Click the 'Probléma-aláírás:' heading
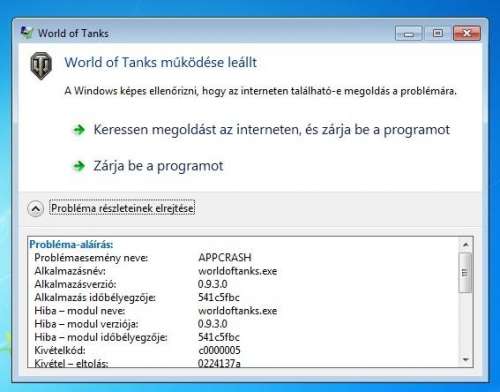Viewport: 500px width, 392px height. [x=71, y=244]
